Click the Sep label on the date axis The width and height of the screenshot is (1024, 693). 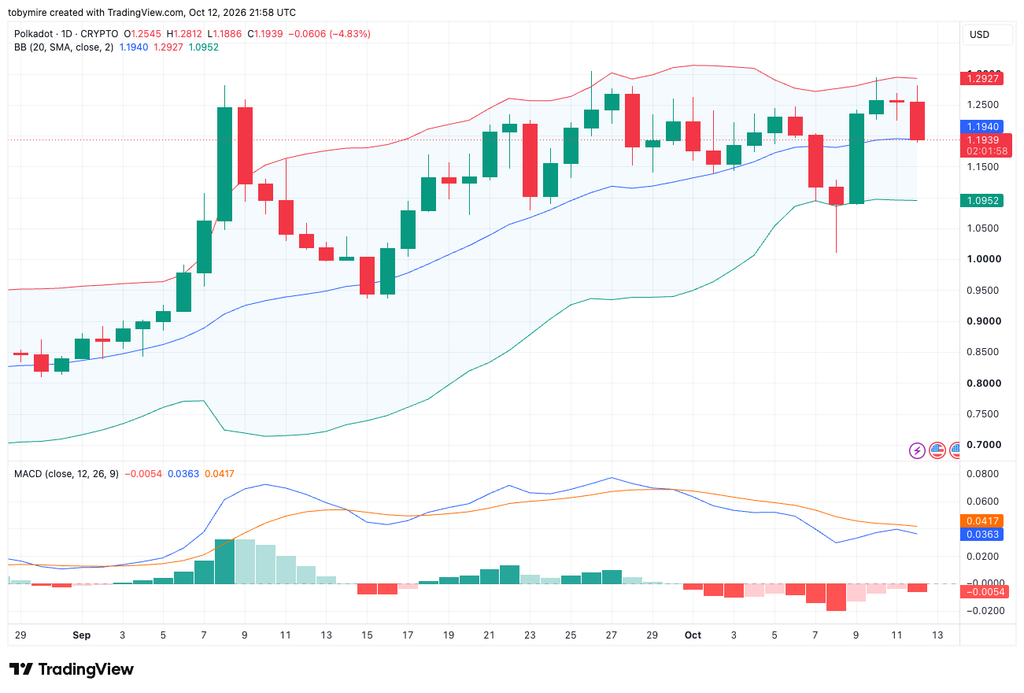coord(82,635)
